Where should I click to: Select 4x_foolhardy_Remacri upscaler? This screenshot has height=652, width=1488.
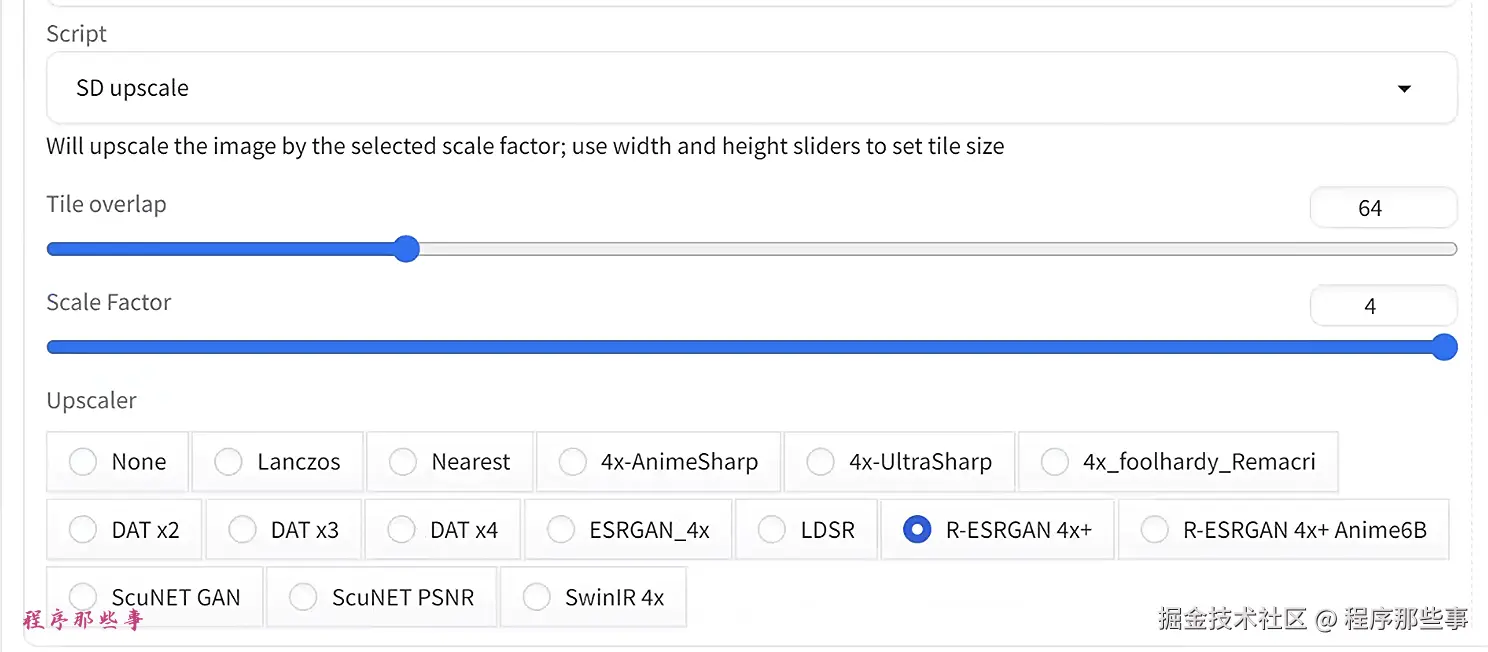(1054, 462)
